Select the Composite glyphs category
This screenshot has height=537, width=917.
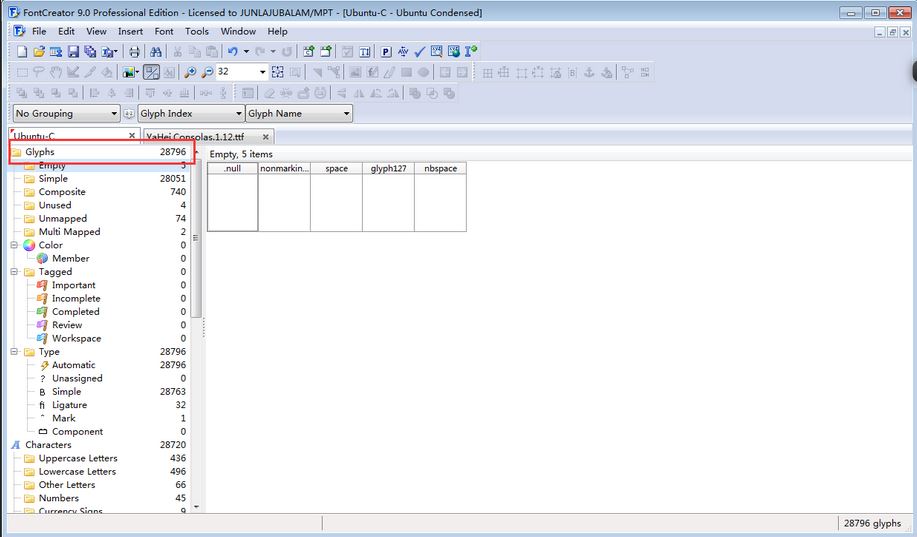[61, 192]
